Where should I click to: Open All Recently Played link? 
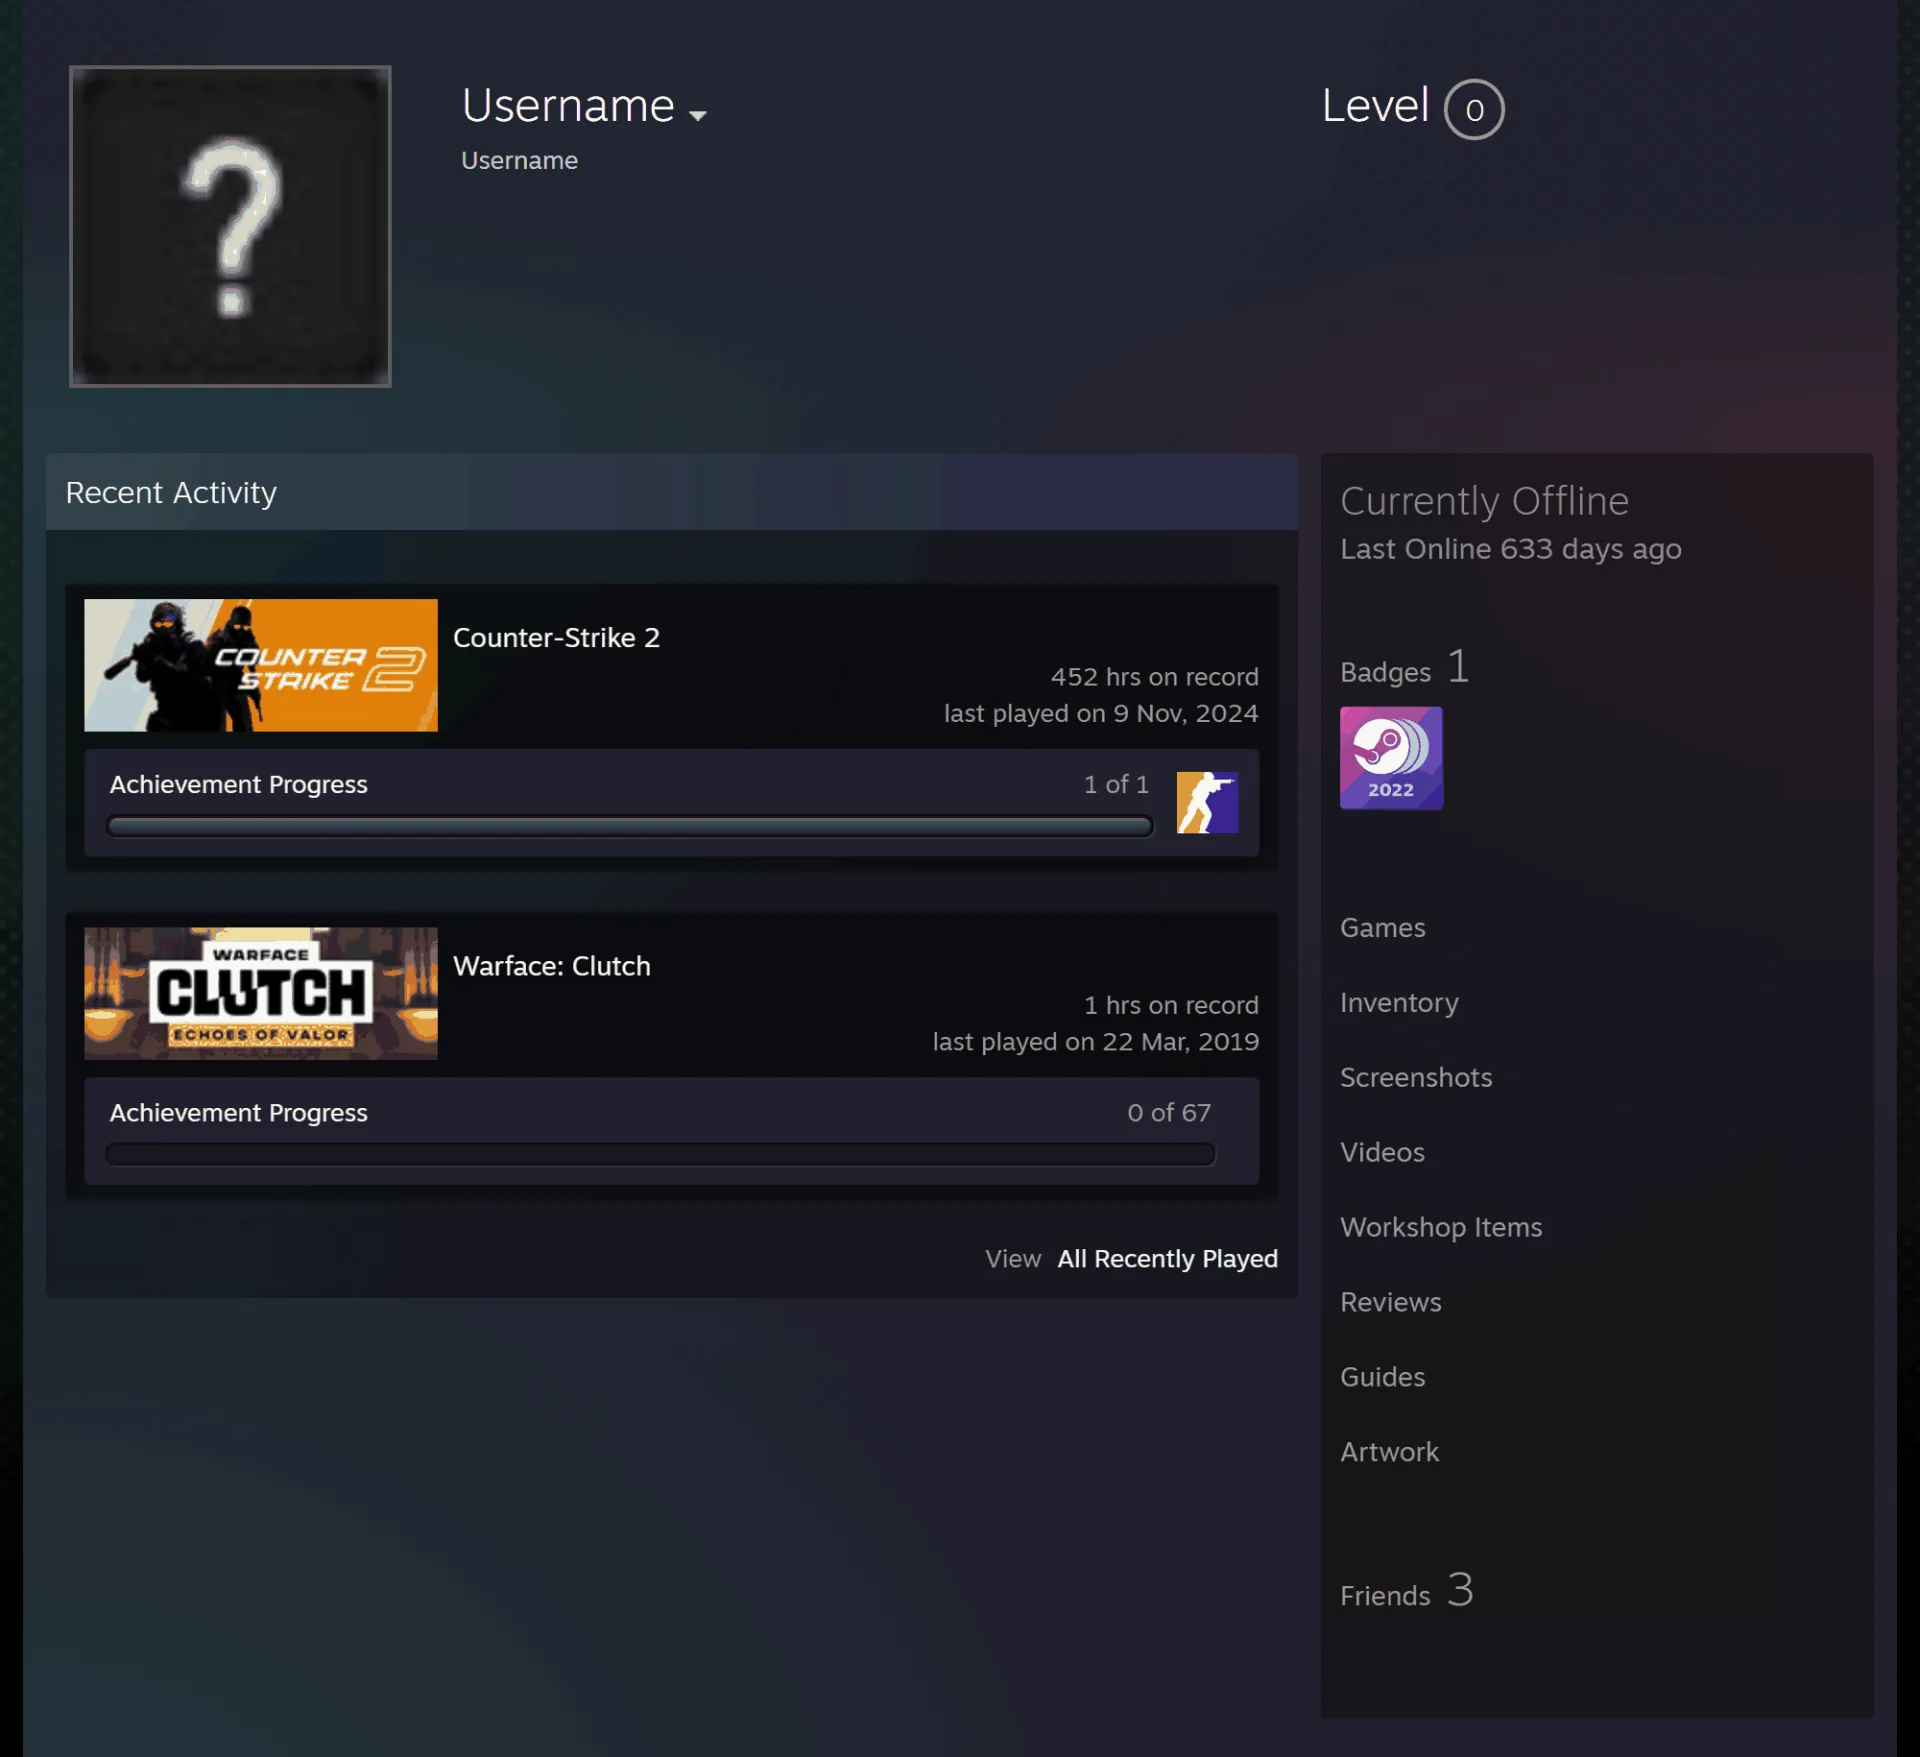coord(1168,1259)
